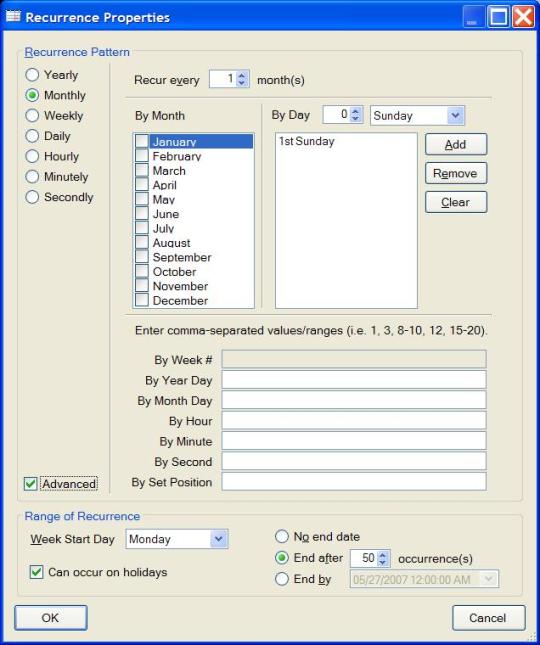Viewport: 540px width, 645px height.
Task: Maximize the Recurrence Properties window
Action: point(498,17)
